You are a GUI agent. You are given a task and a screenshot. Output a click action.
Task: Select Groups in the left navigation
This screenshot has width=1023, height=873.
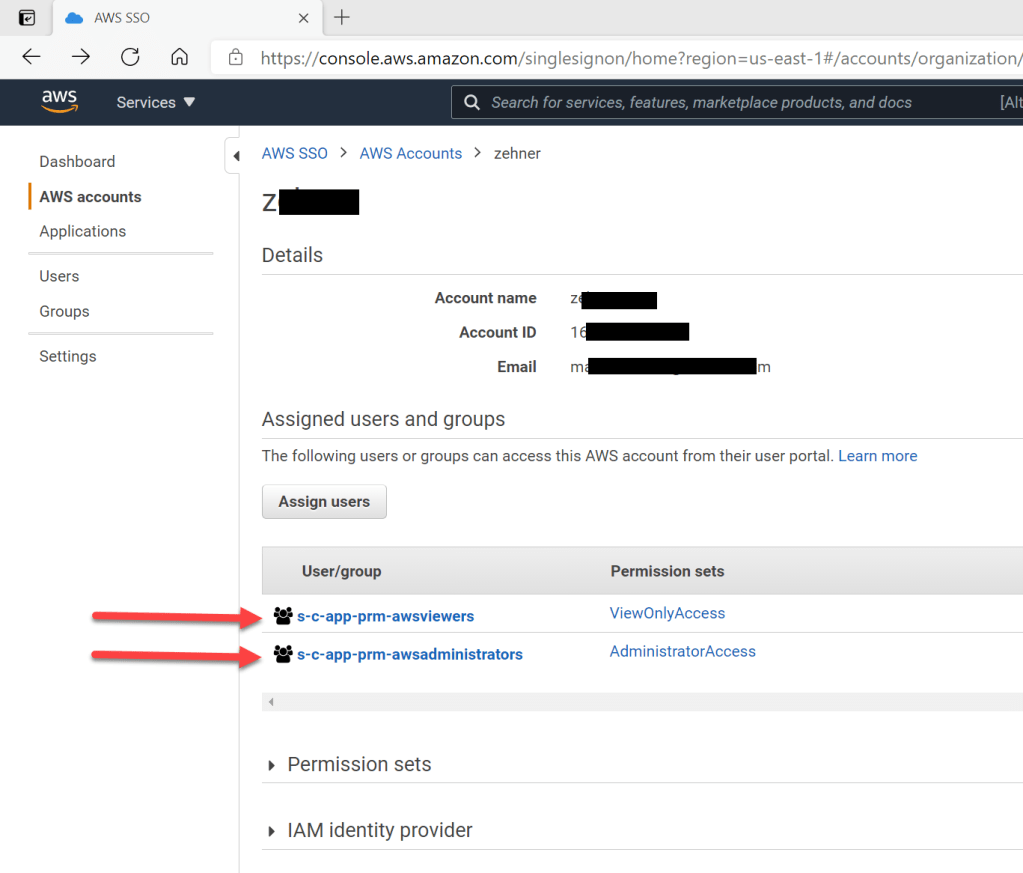pos(64,311)
